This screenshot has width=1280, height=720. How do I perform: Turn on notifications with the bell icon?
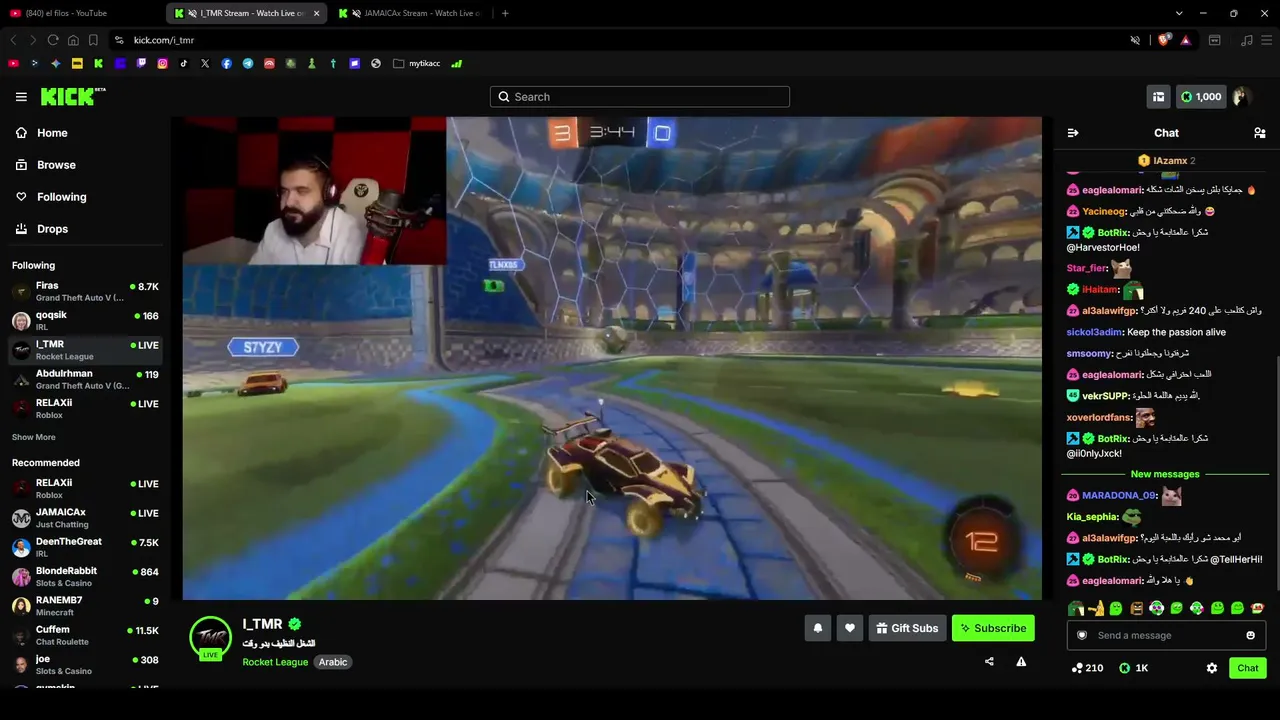(x=817, y=628)
